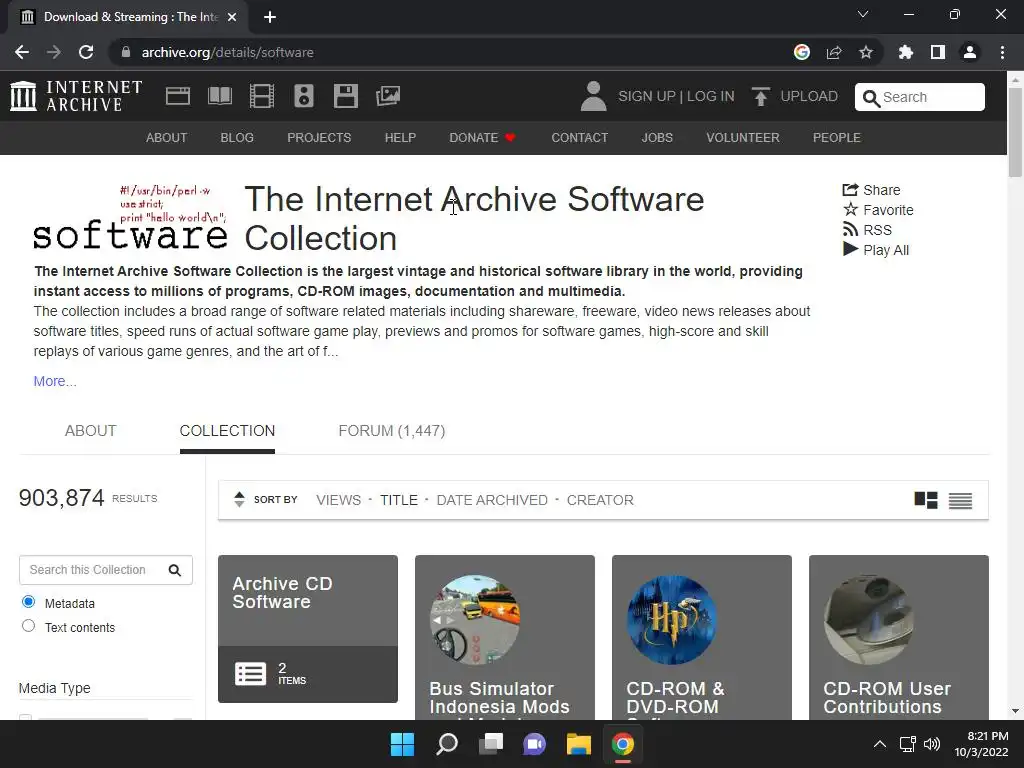Click the user avatar icon
Image resolution: width=1024 pixels, height=768 pixels.
pos(593,96)
